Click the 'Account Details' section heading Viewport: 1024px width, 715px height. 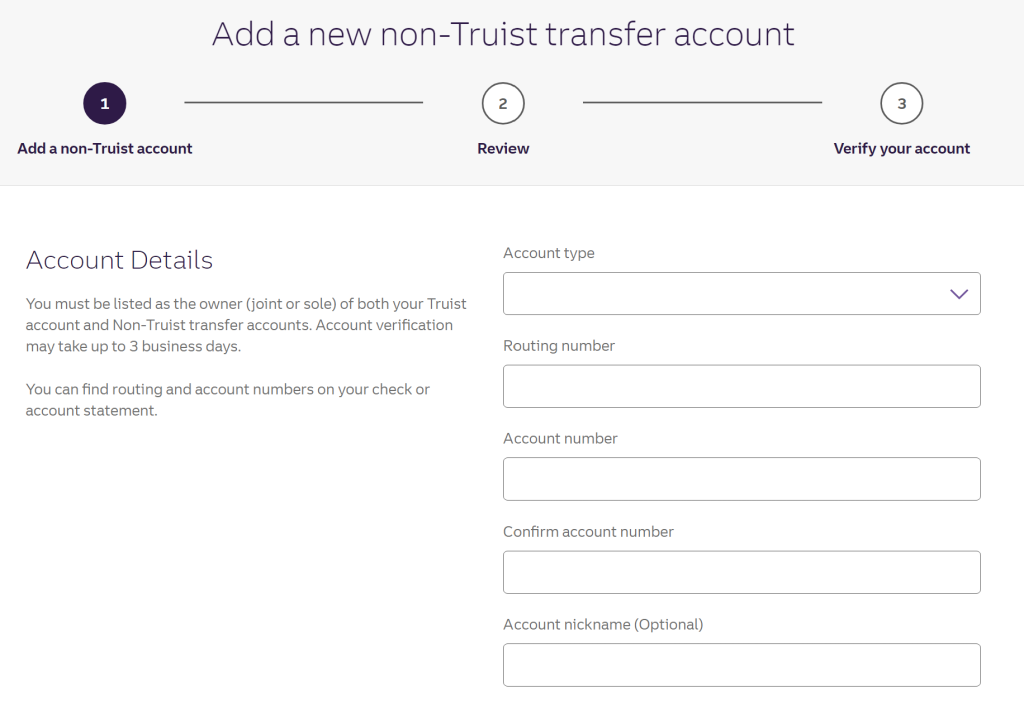119,261
